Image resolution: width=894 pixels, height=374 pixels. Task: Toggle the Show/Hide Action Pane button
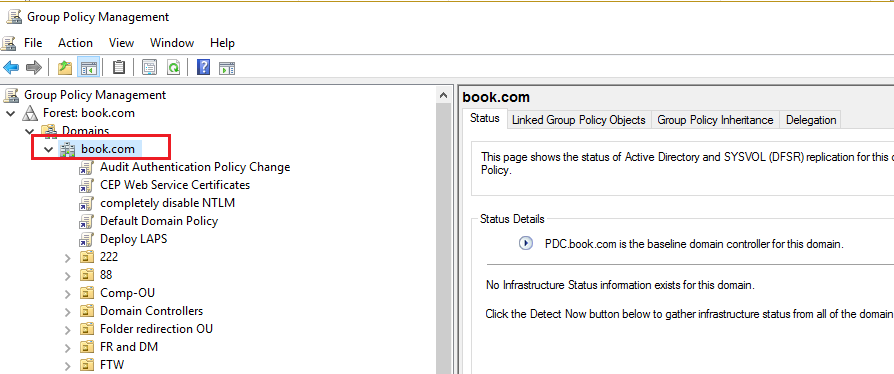click(x=227, y=68)
